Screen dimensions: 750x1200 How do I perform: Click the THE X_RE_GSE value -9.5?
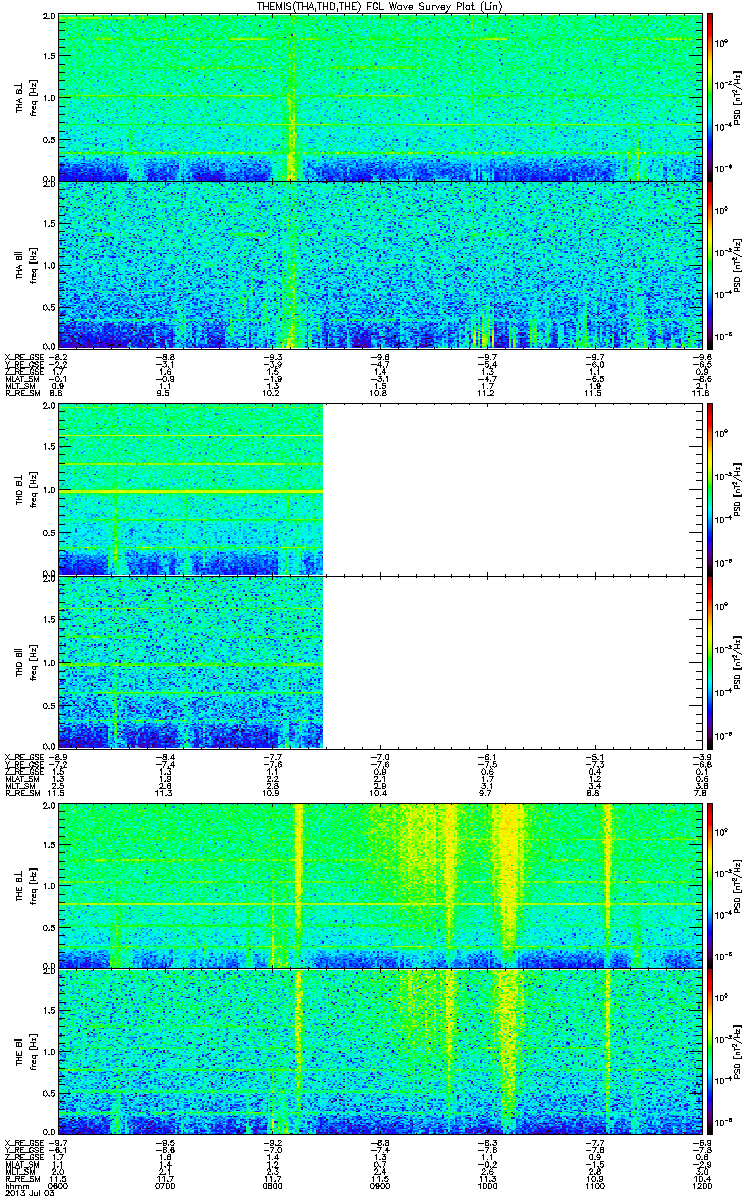166,1142
